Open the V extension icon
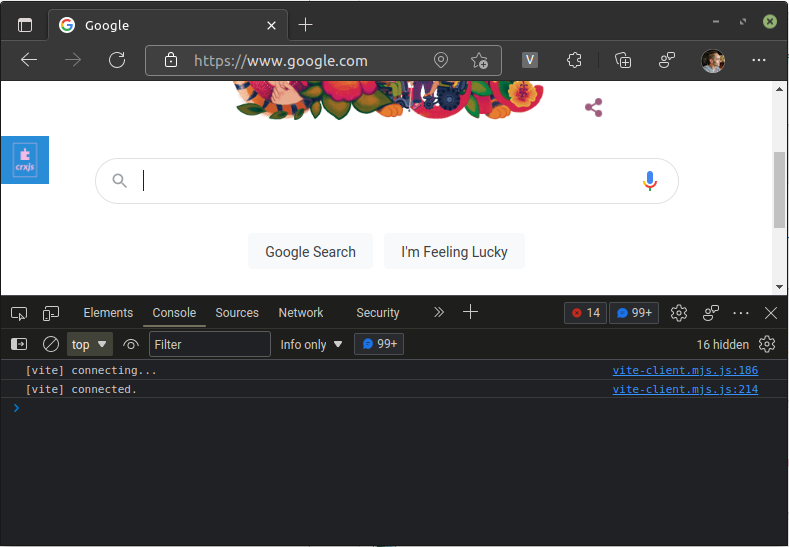This screenshot has width=789, height=547. pos(529,60)
